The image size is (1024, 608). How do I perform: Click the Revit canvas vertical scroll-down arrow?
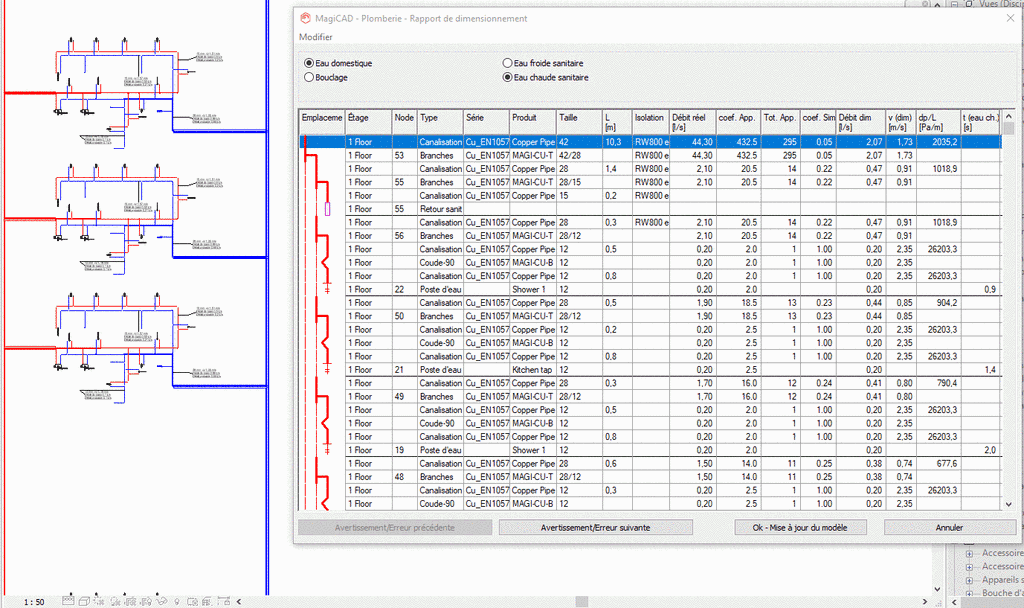tap(937, 589)
